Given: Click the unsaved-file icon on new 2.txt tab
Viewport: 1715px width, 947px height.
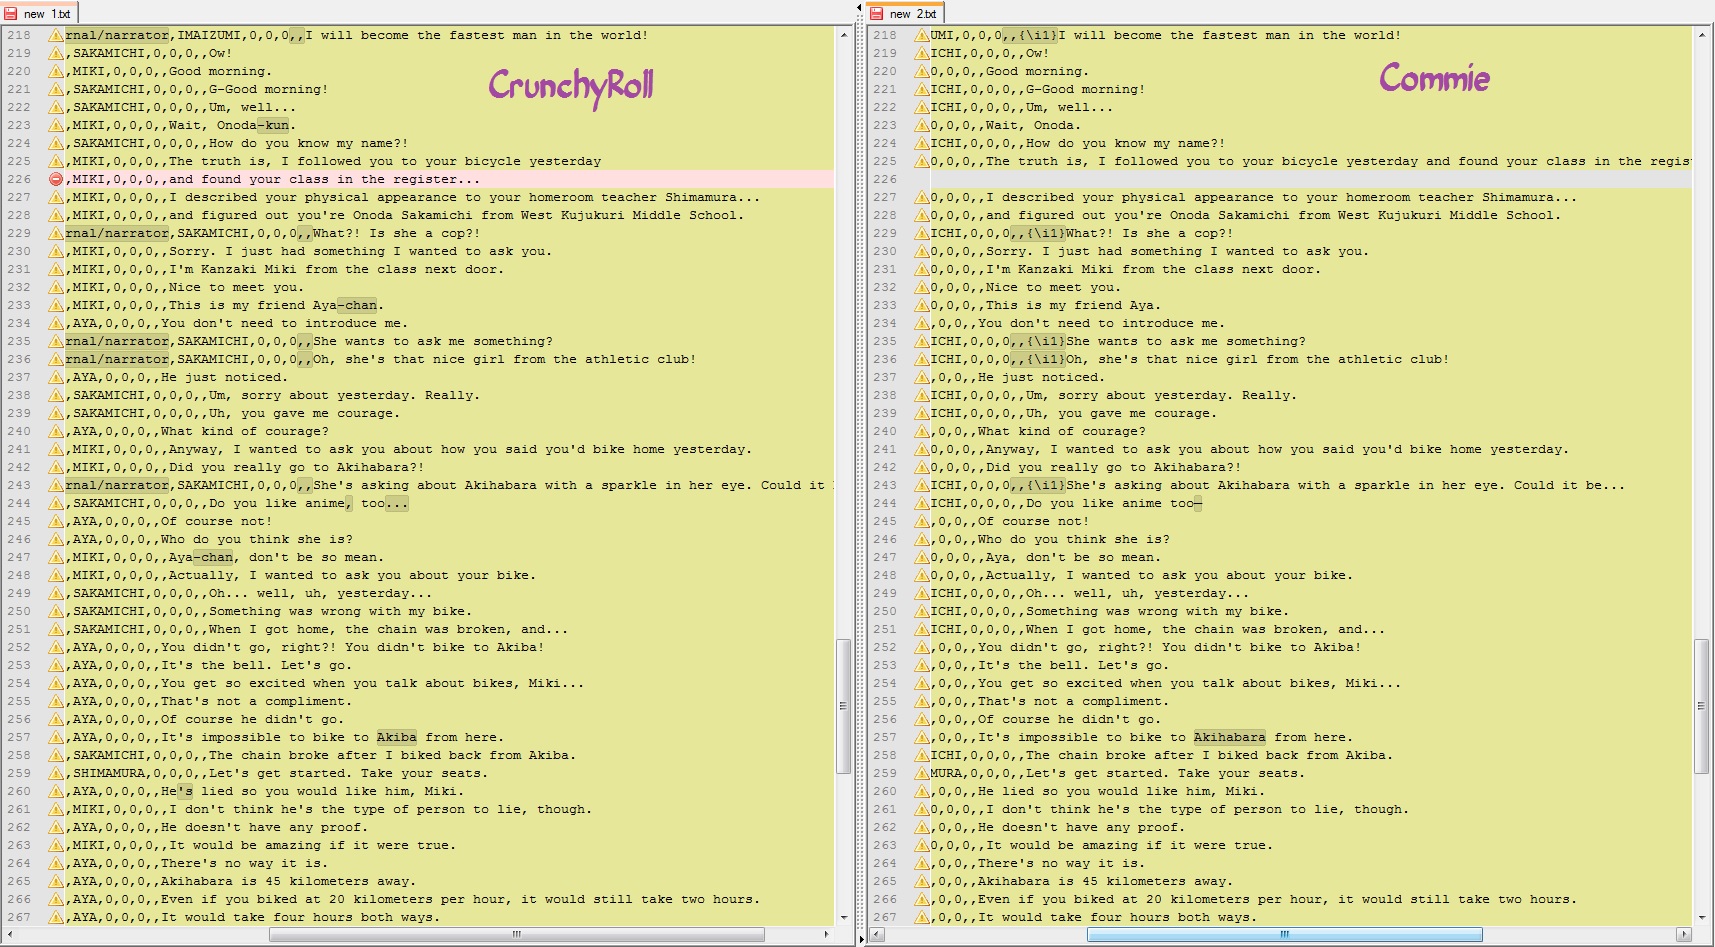Looking at the screenshot, I should point(878,14).
